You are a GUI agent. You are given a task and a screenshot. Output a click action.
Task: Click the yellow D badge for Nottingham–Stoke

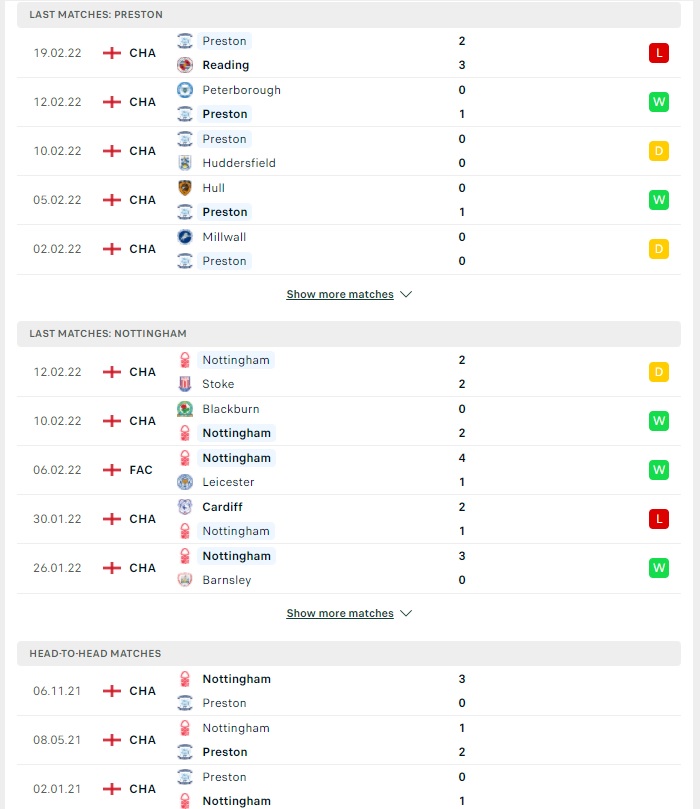tap(659, 372)
